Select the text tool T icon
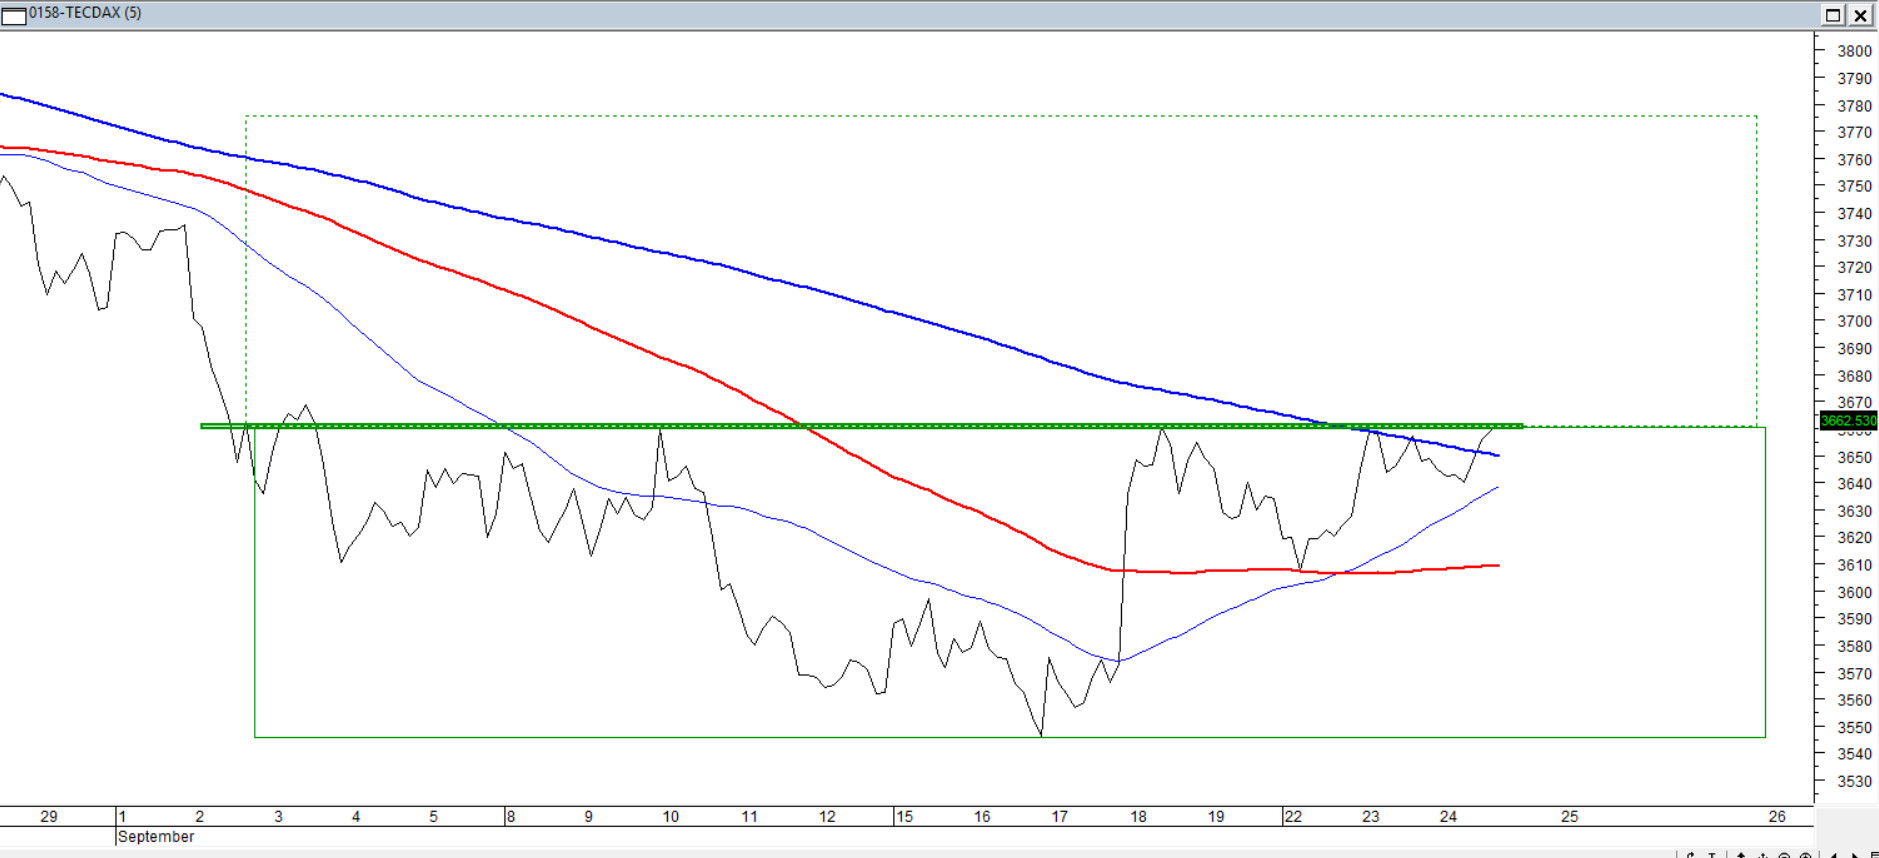This screenshot has width=1879, height=858. pos(1712,856)
